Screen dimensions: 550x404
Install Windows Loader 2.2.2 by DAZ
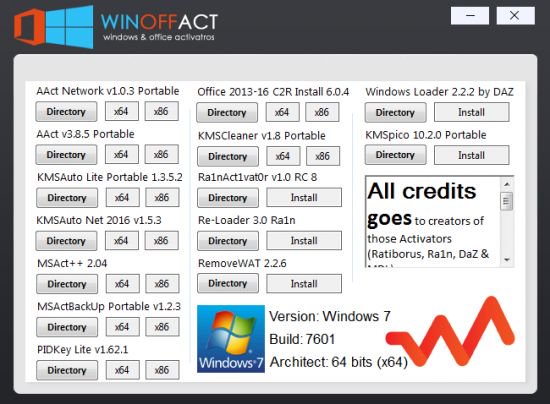click(x=471, y=112)
